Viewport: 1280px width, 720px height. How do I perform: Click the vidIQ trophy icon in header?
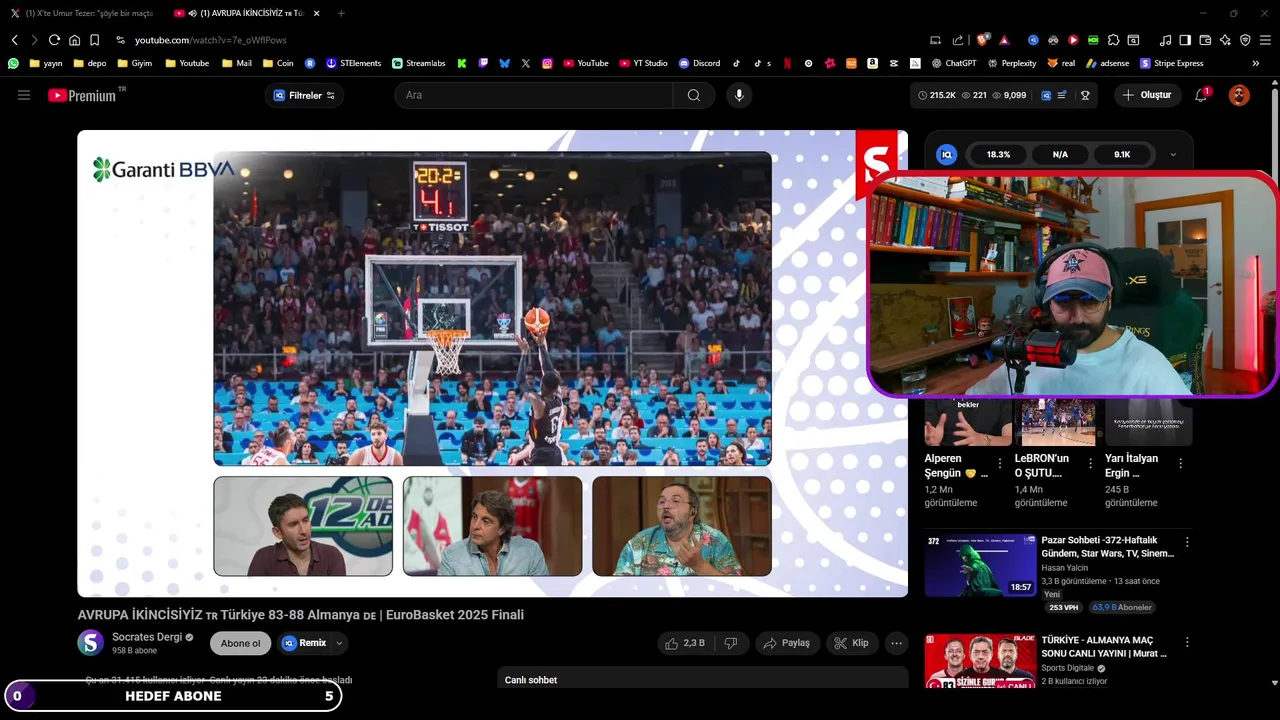pos(1085,95)
